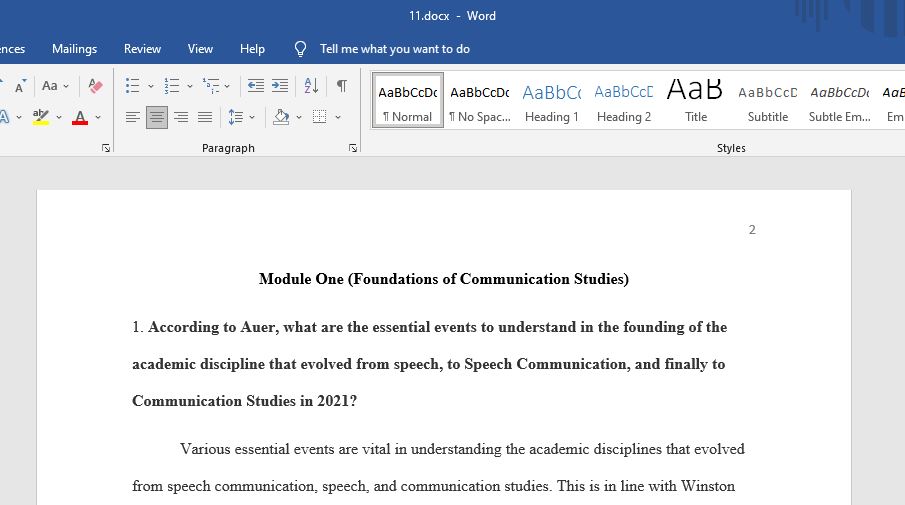Screen dimensions: 905x505
Task: Toggle Show/Hide paragraph marks
Action: click(342, 86)
